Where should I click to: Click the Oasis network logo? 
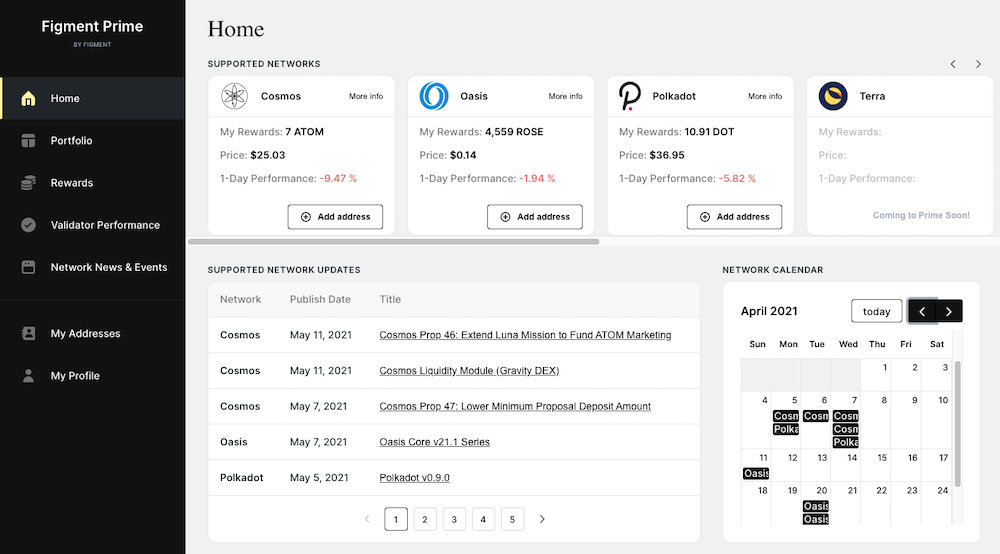(x=434, y=96)
